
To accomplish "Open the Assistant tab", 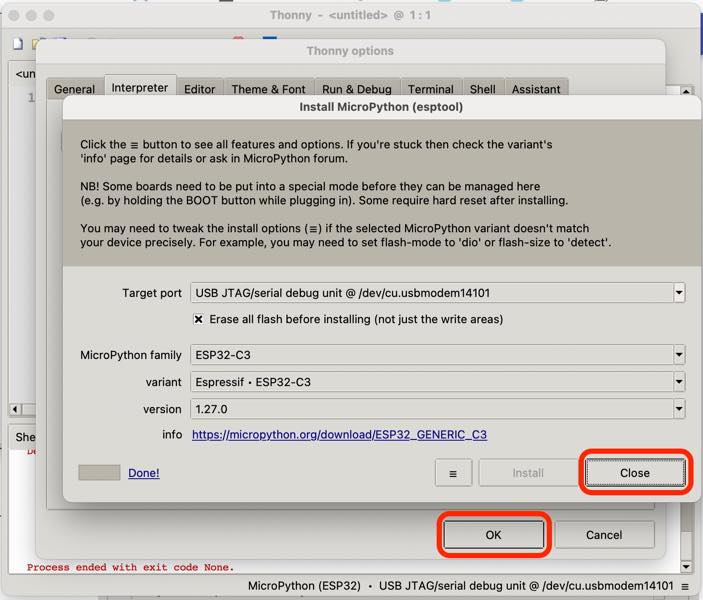I will [536, 89].
